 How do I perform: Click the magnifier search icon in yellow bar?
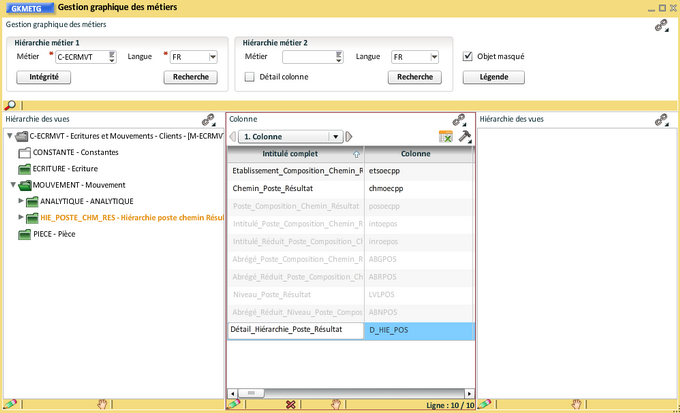[10, 105]
